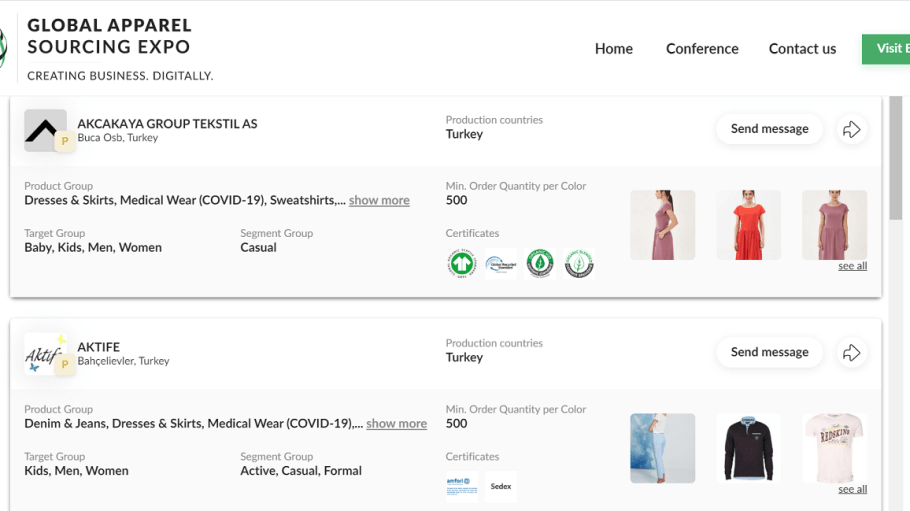Viewport: 910px width, 511px height.
Task: Open the AKCAKAYA GROUP TEKSTIL AS title
Action: click(167, 124)
